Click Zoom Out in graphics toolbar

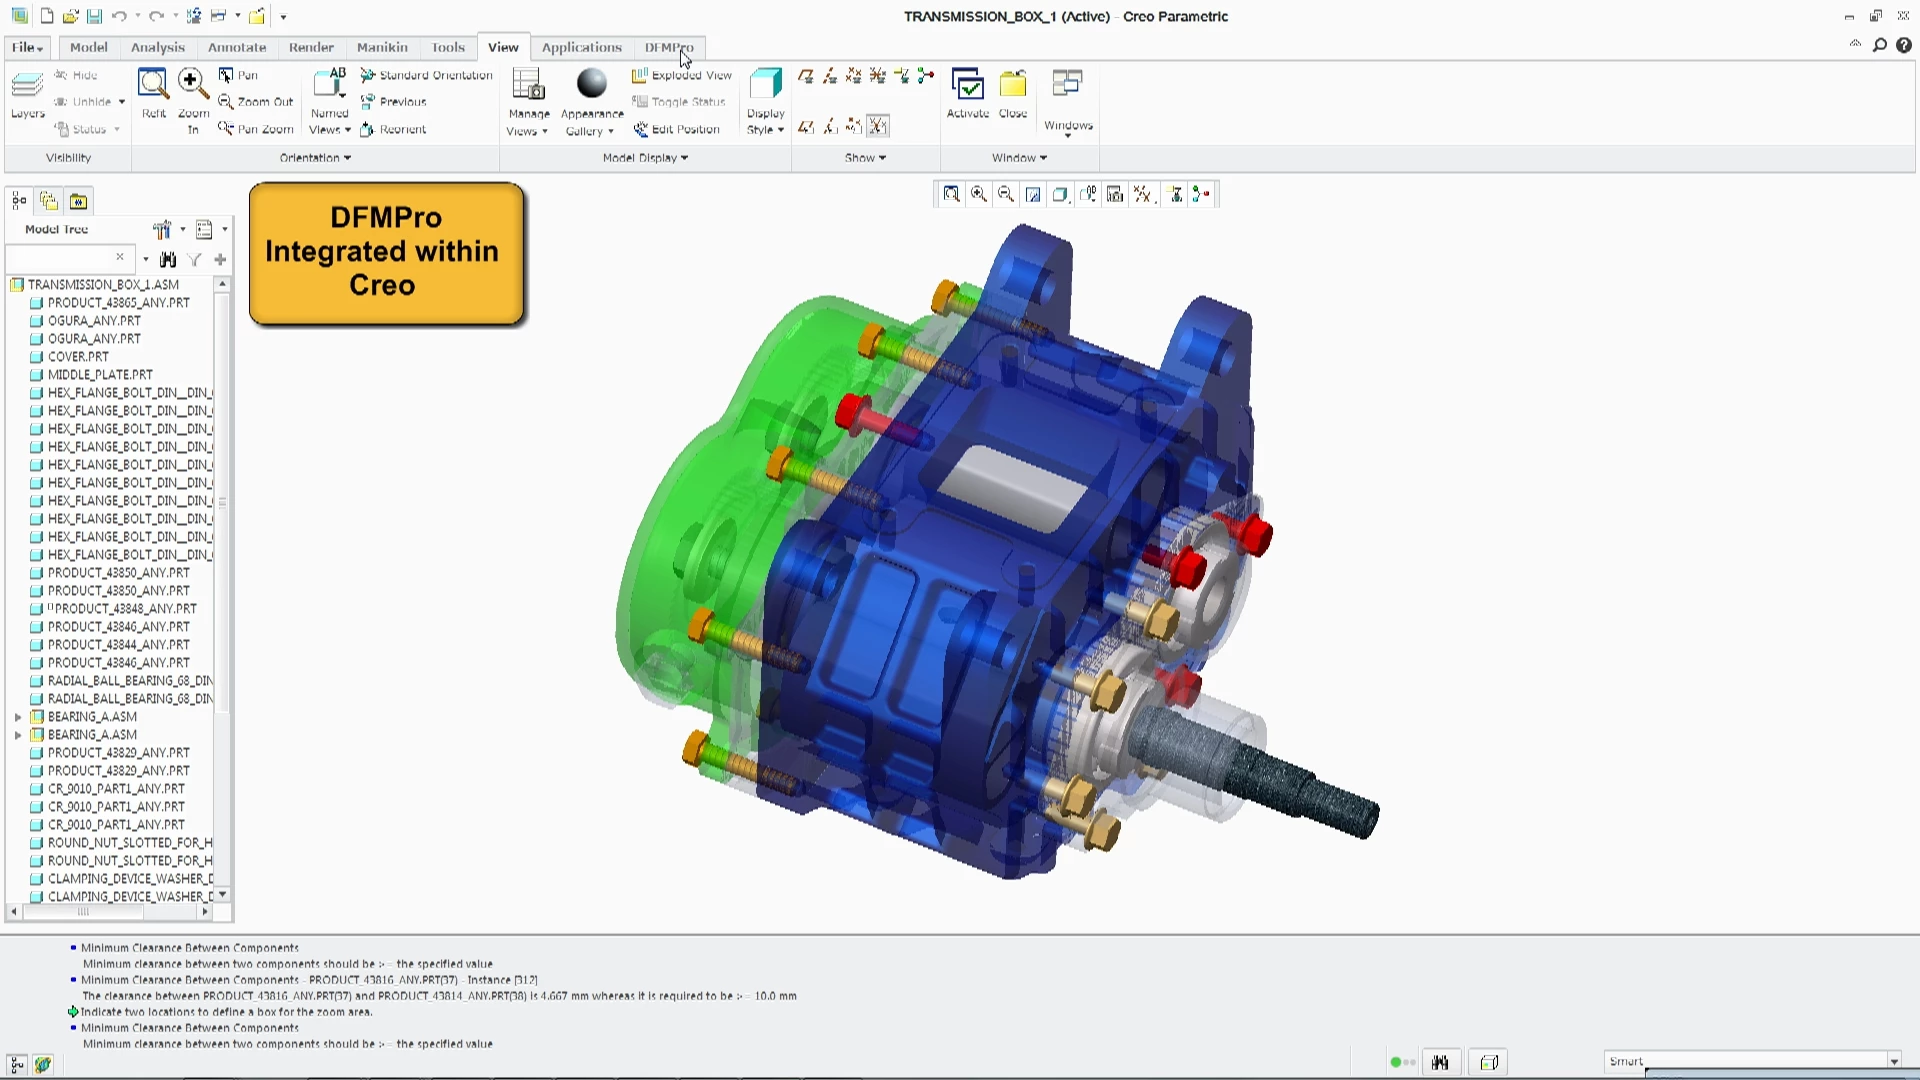1006,195
